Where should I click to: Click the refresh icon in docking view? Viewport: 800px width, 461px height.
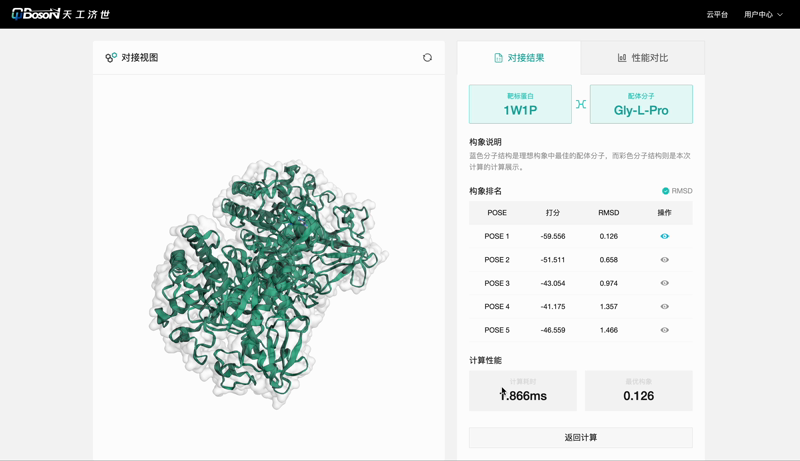click(427, 58)
